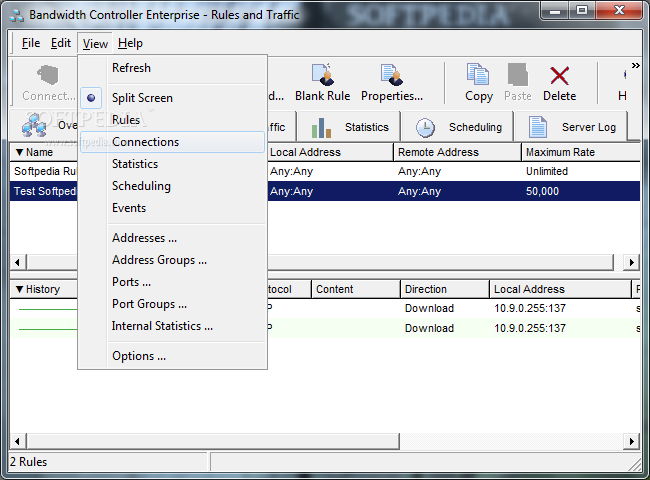
Task: Click the application icon in title bar
Action: point(17,15)
